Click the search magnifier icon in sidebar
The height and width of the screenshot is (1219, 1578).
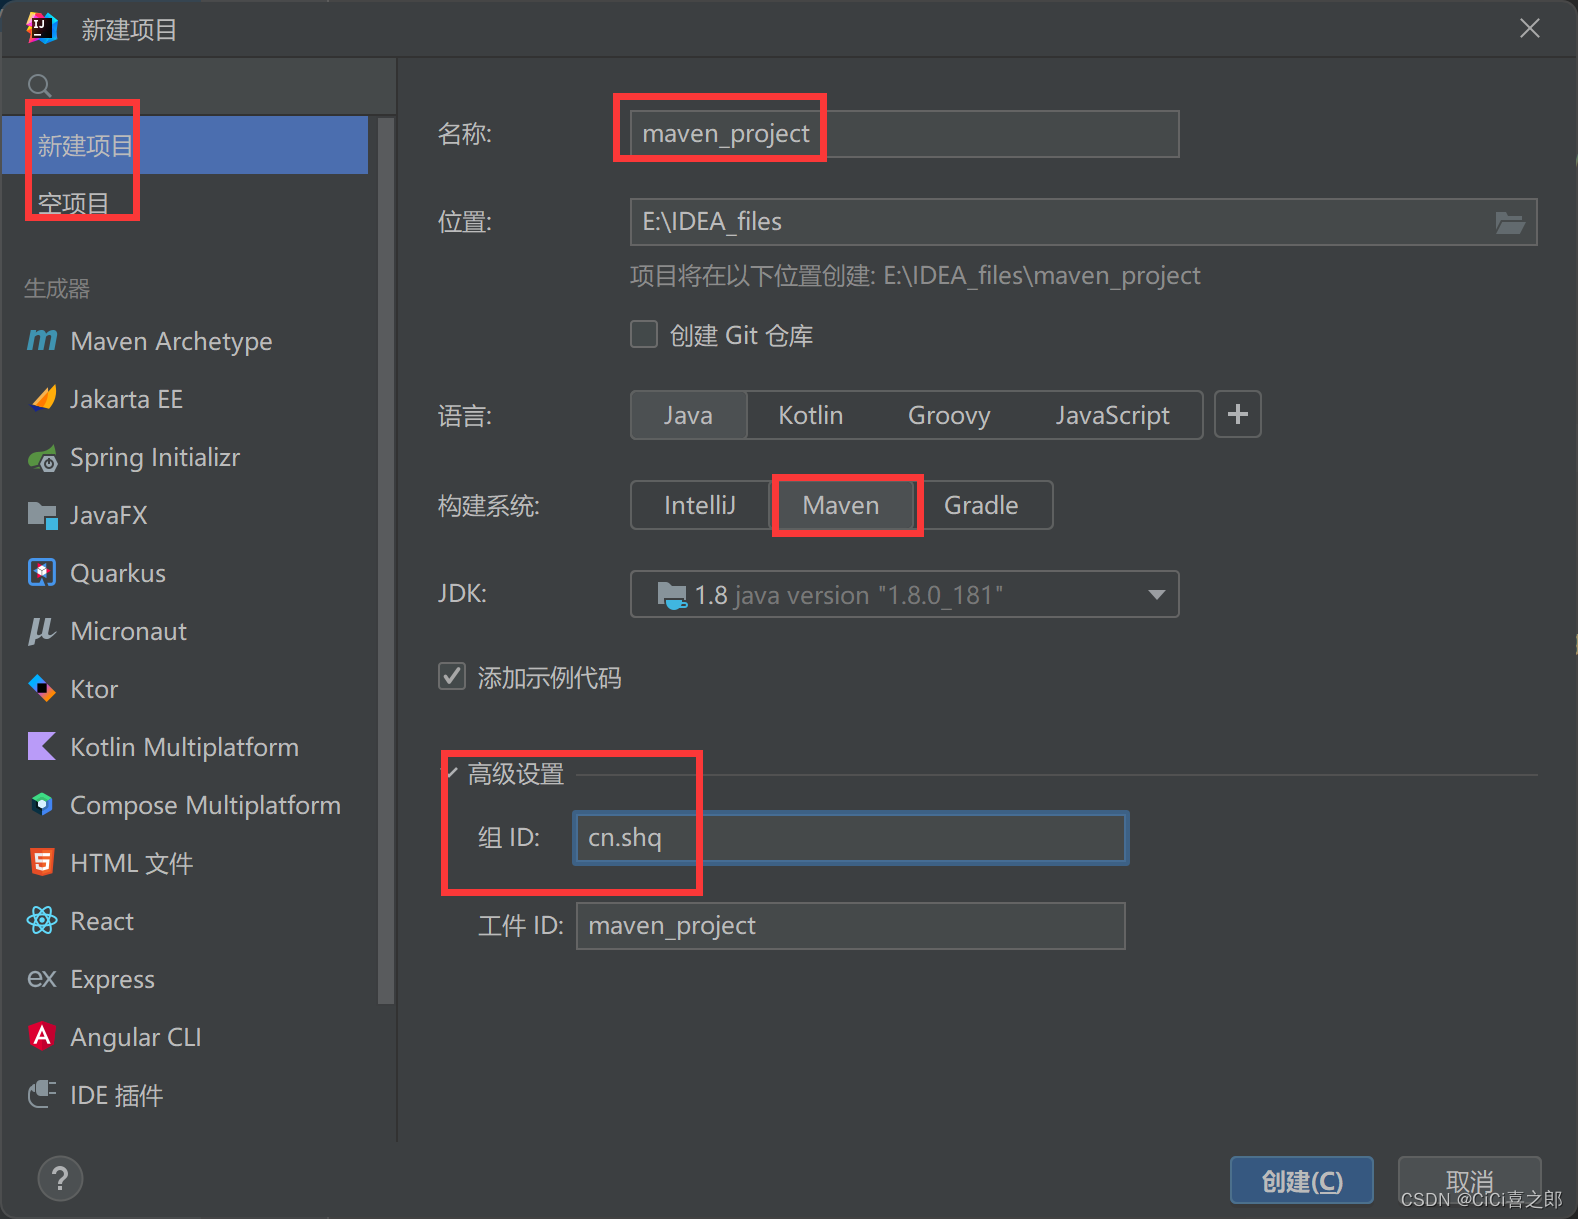[x=40, y=86]
